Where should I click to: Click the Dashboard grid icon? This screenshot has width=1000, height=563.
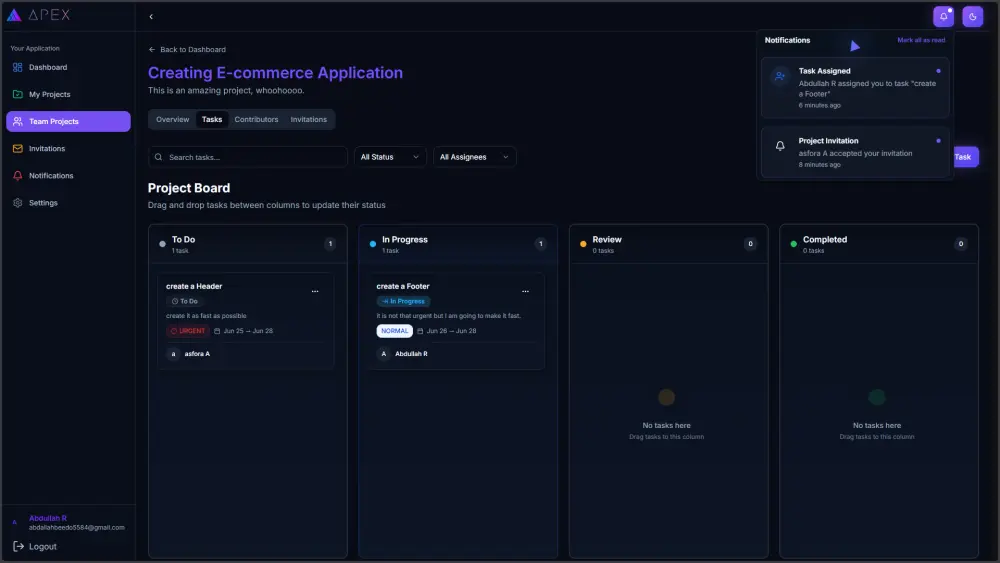click(18, 68)
